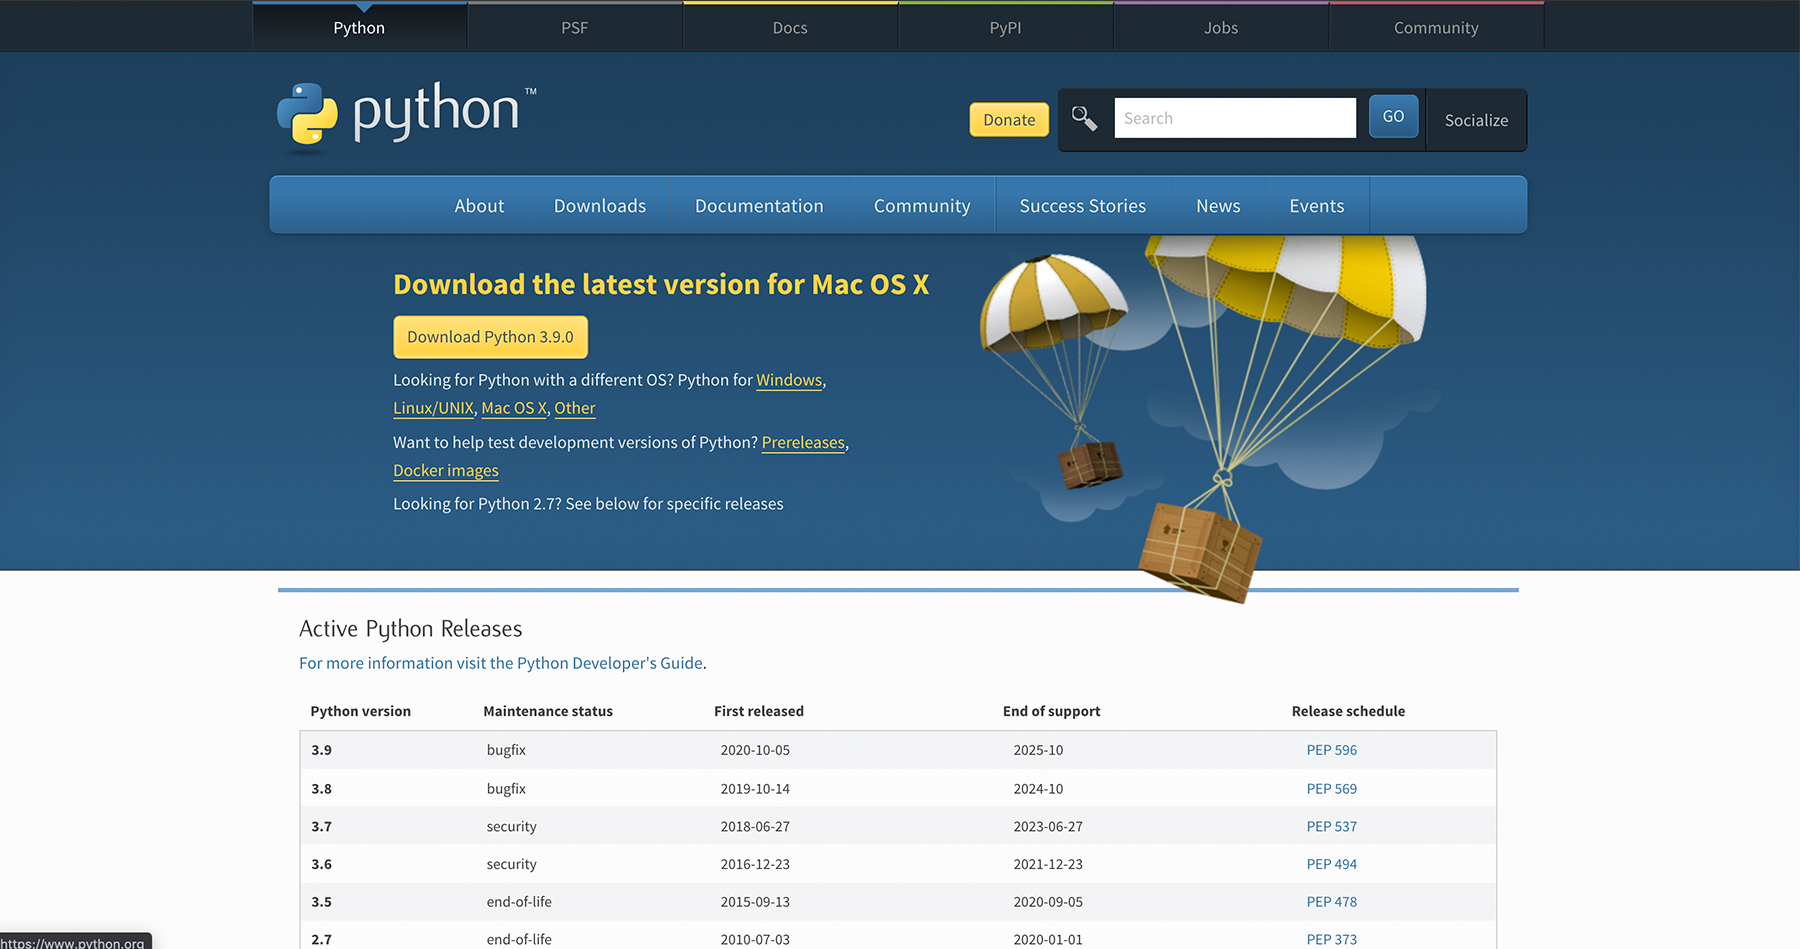The width and height of the screenshot is (1800, 949).
Task: Open the Docker images link
Action: tap(445, 470)
